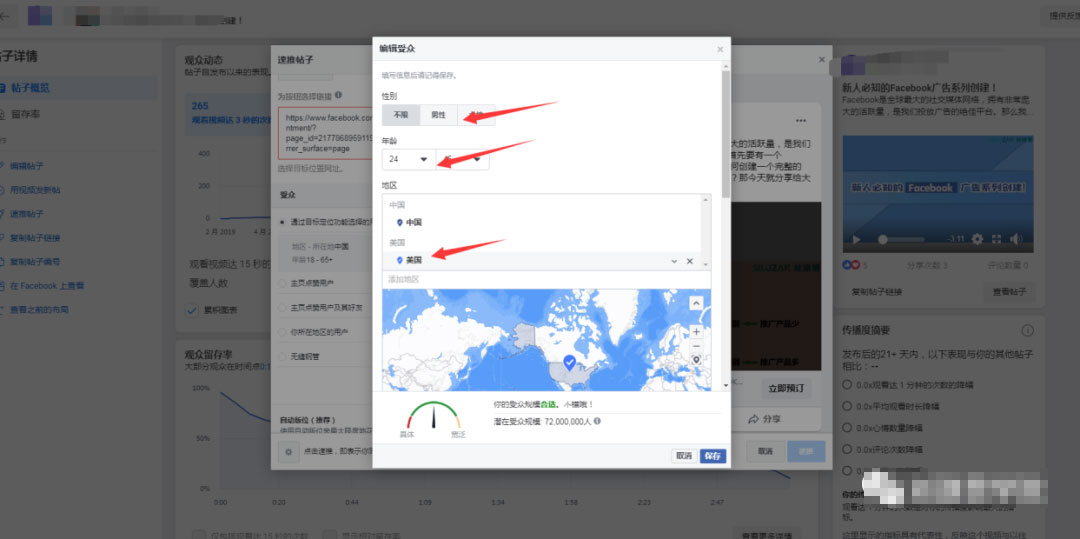Select the 不限 gender option
1080x539 pixels.
(x=400, y=116)
